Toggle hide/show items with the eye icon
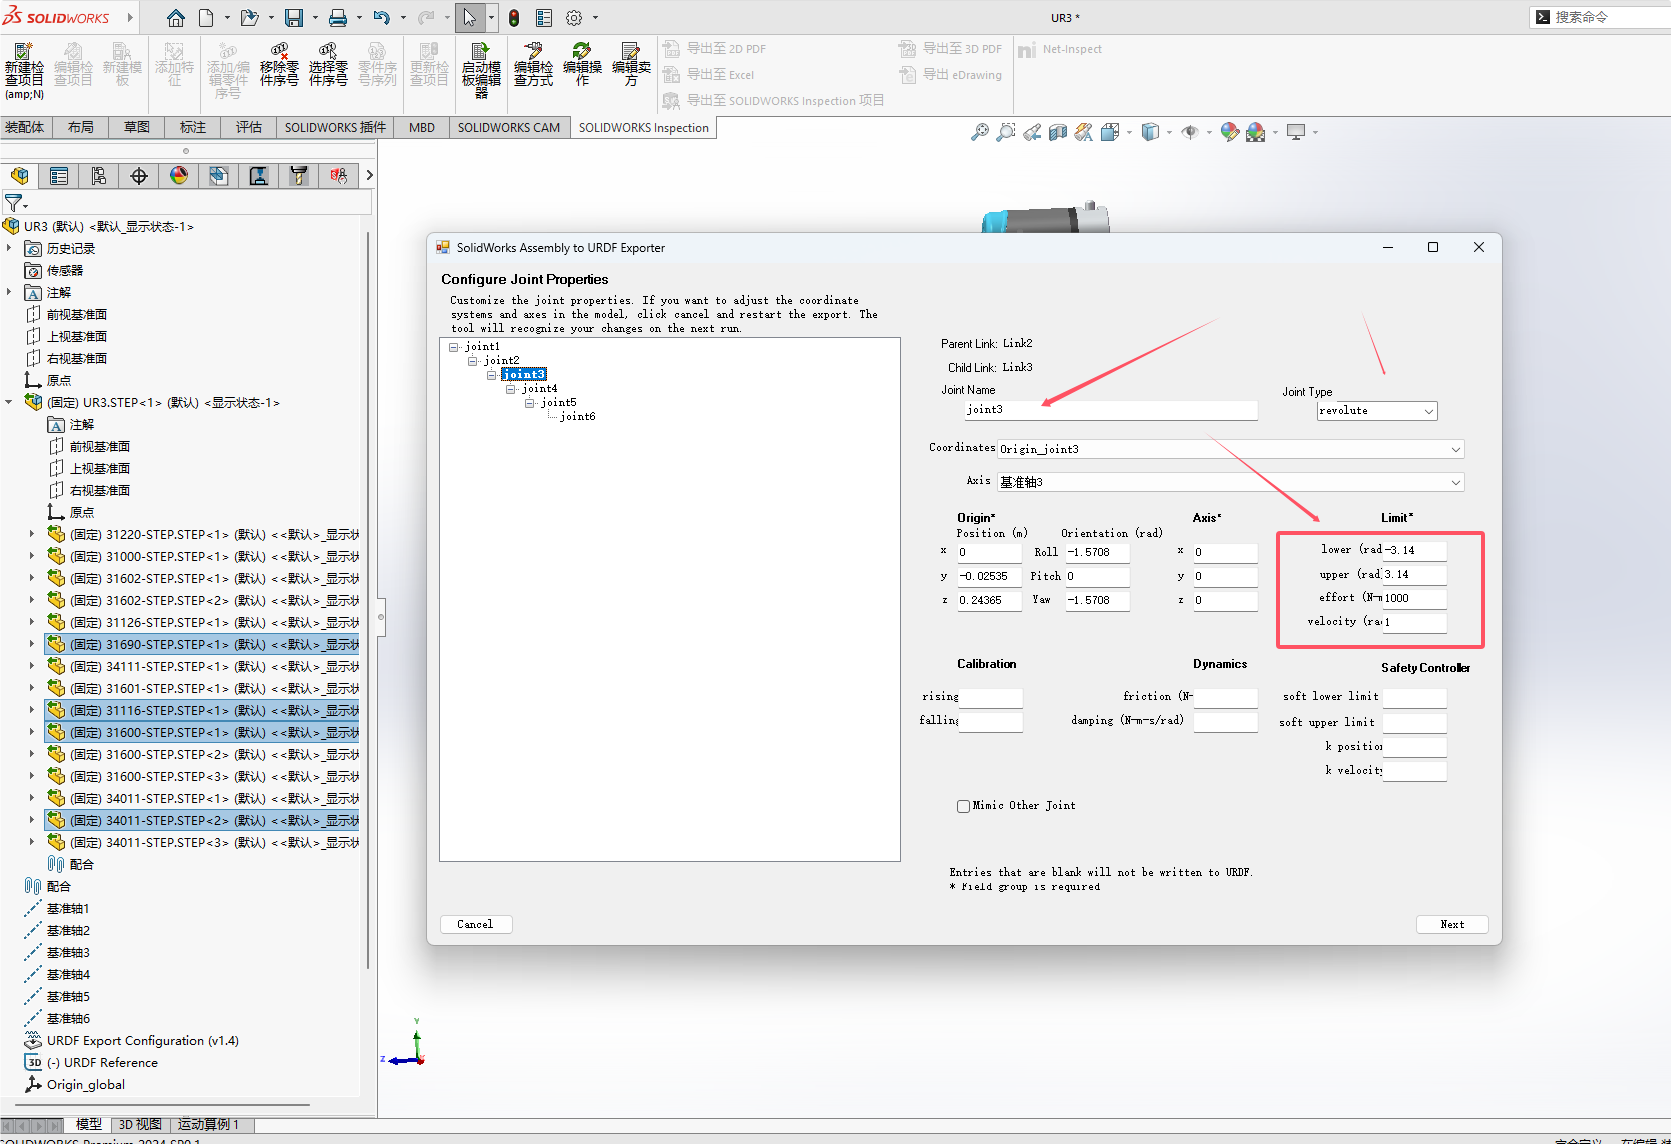This screenshot has width=1671, height=1144. pyautogui.click(x=1192, y=131)
